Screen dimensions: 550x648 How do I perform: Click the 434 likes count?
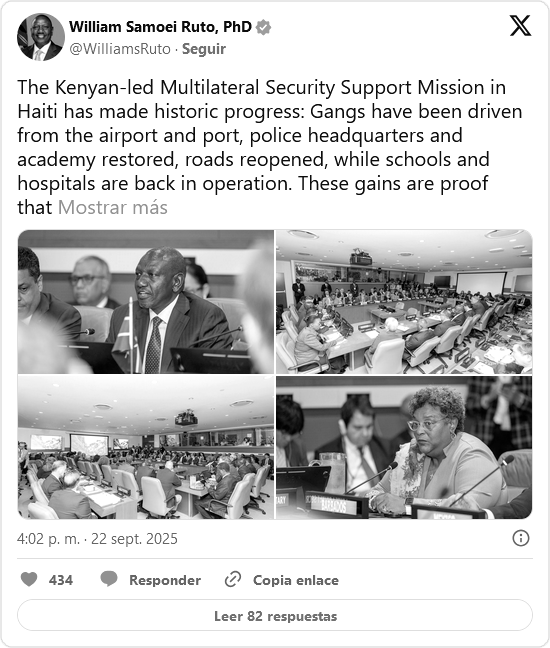click(61, 580)
